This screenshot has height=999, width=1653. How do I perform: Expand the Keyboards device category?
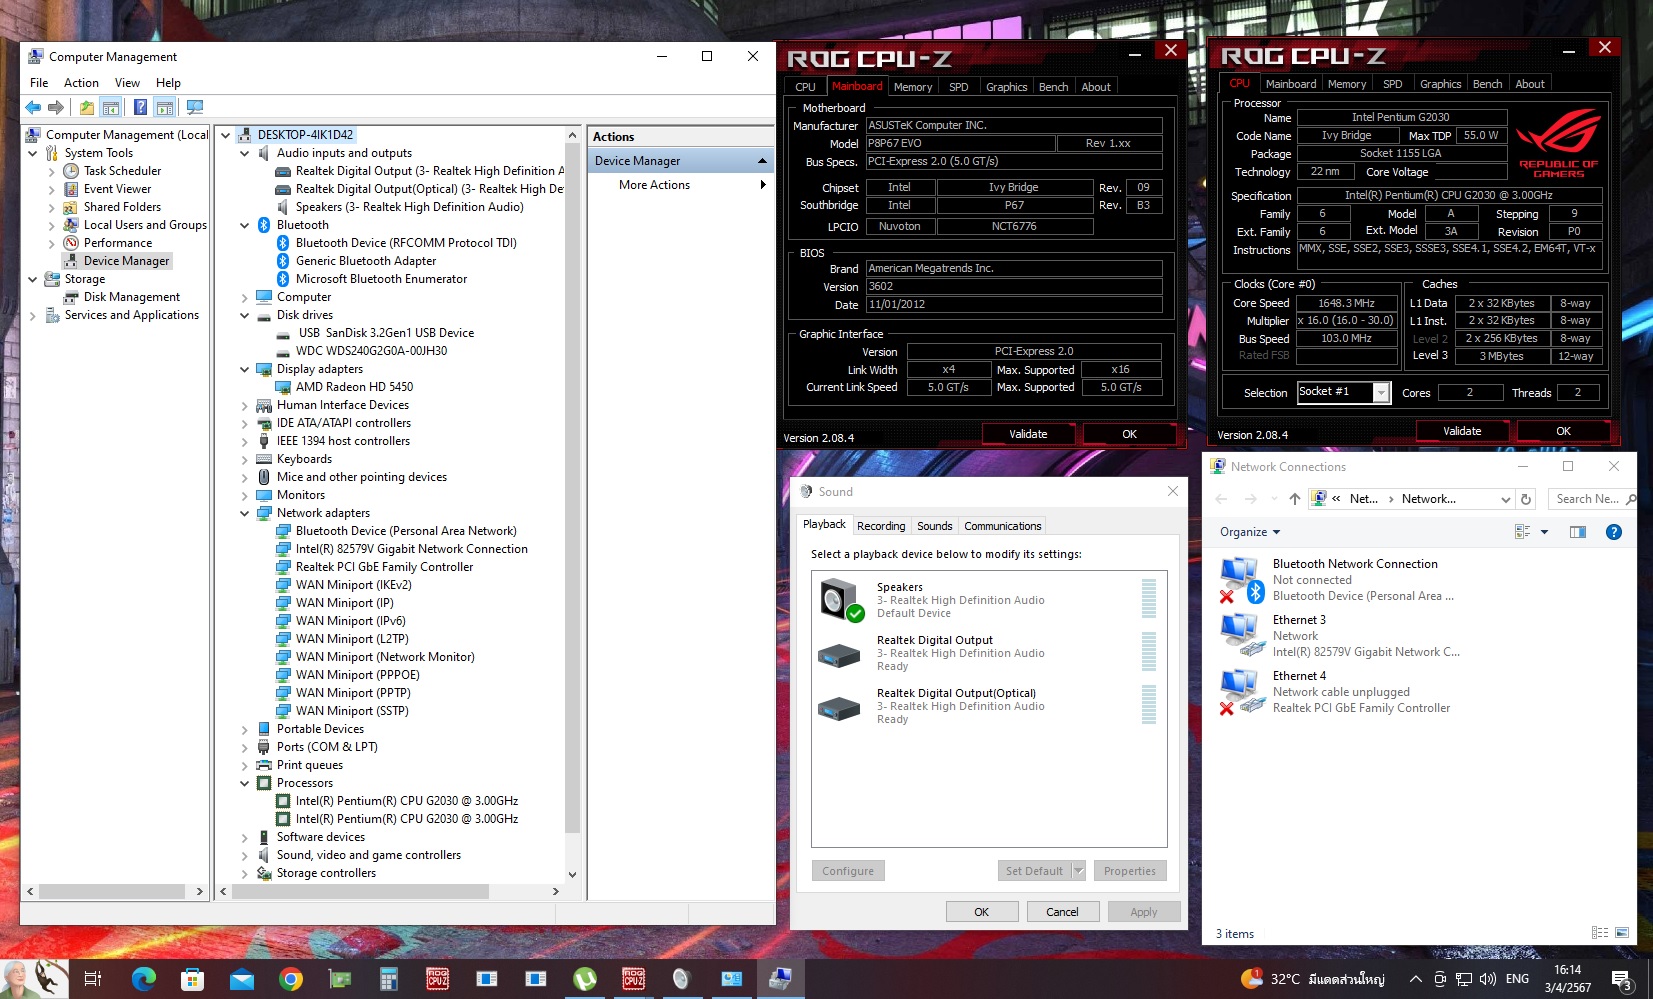[x=245, y=459]
